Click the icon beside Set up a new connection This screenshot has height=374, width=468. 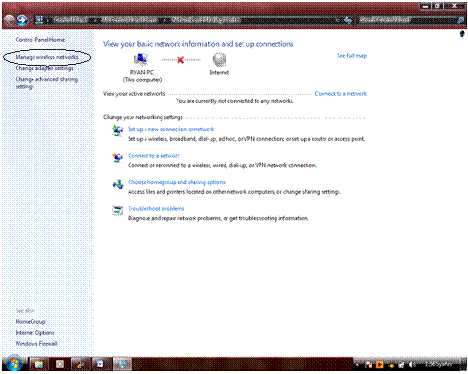coord(117,130)
